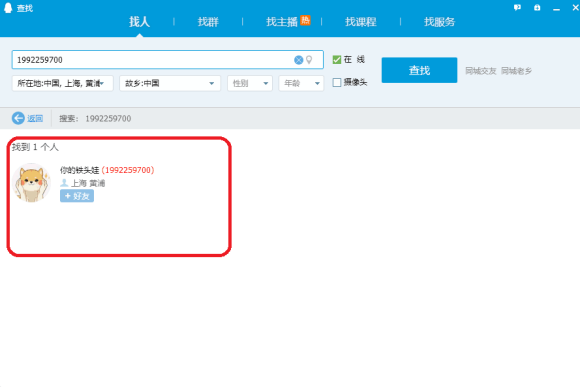This screenshot has height=387, width=580.
Task: Switch to the 找课程 tab
Action: point(361,22)
